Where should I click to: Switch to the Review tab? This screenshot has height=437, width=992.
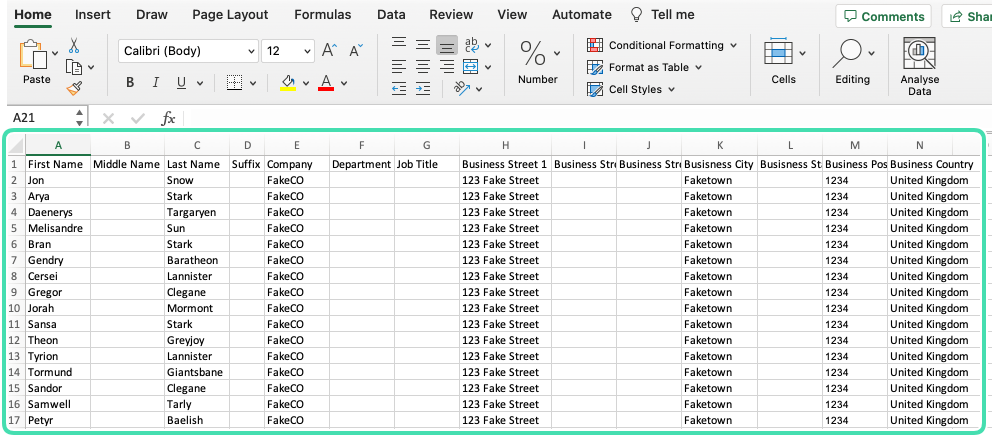coord(451,15)
